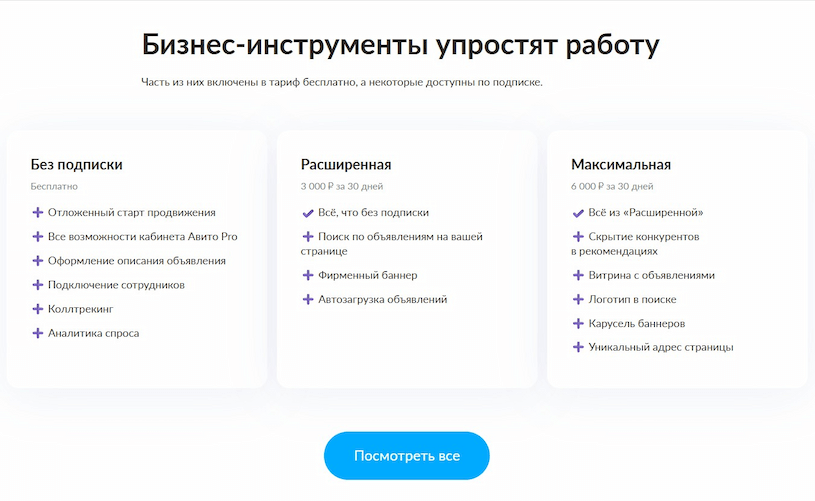
Task: Select the «Максимальная» plan heading
Action: click(621, 165)
